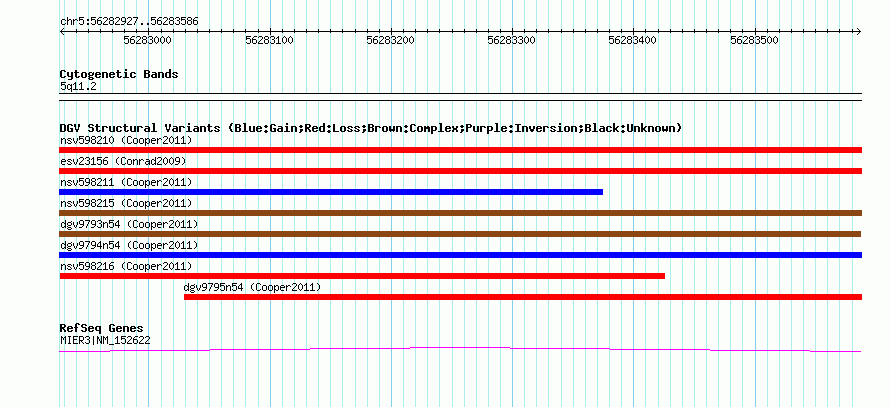Click the blue nsv598211 gain bar
The image size is (890, 407).
tap(331, 192)
